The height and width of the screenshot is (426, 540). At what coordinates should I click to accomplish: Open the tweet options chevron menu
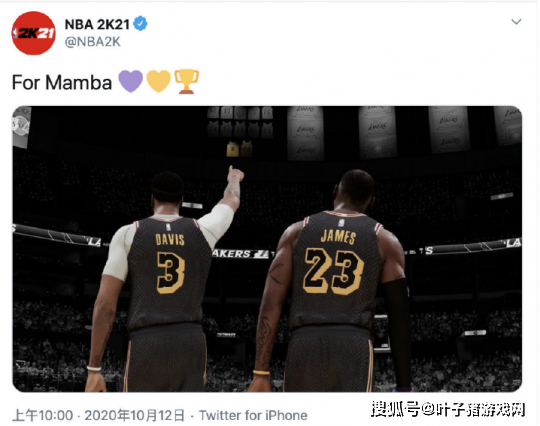coord(516,22)
